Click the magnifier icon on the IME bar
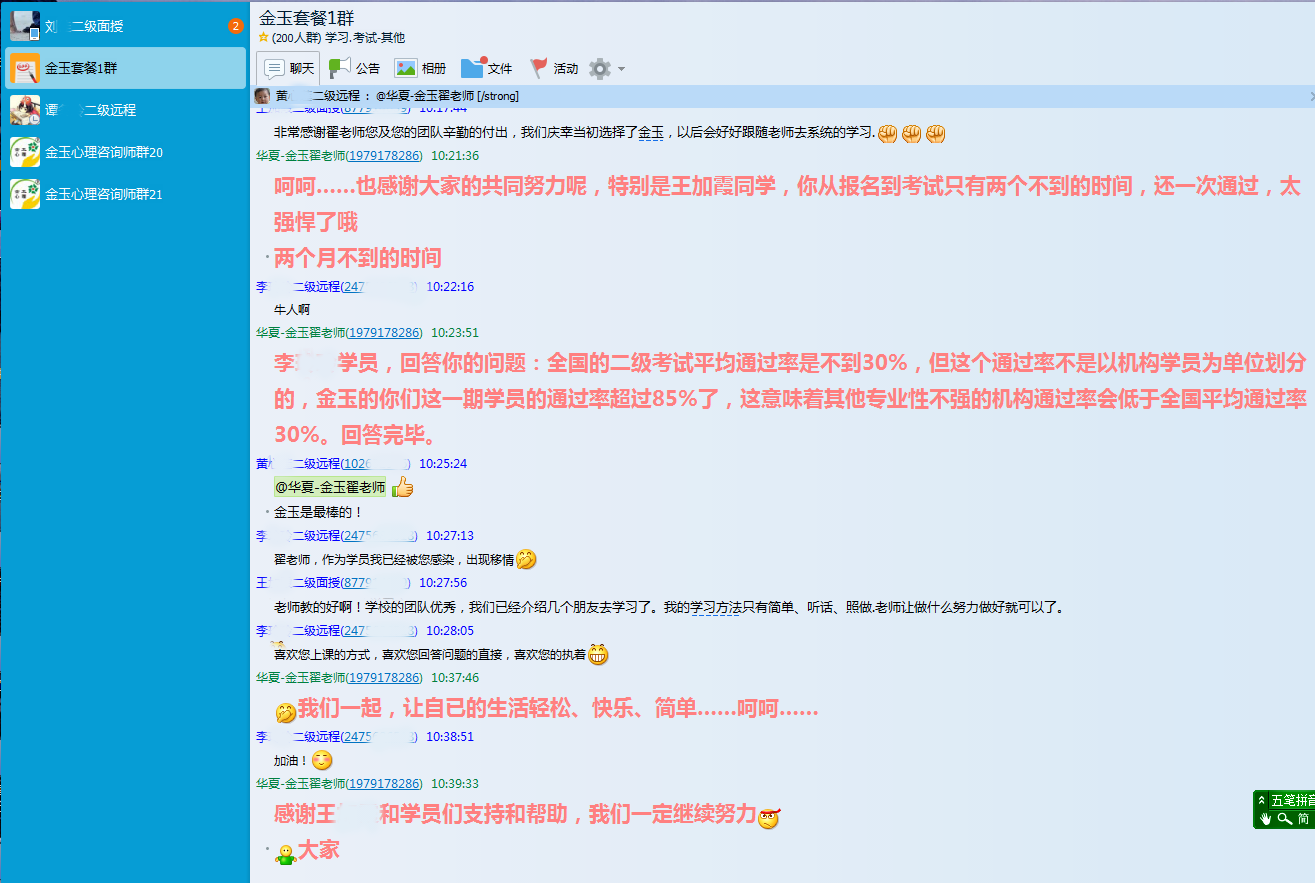The height and width of the screenshot is (883, 1315). point(1284,819)
